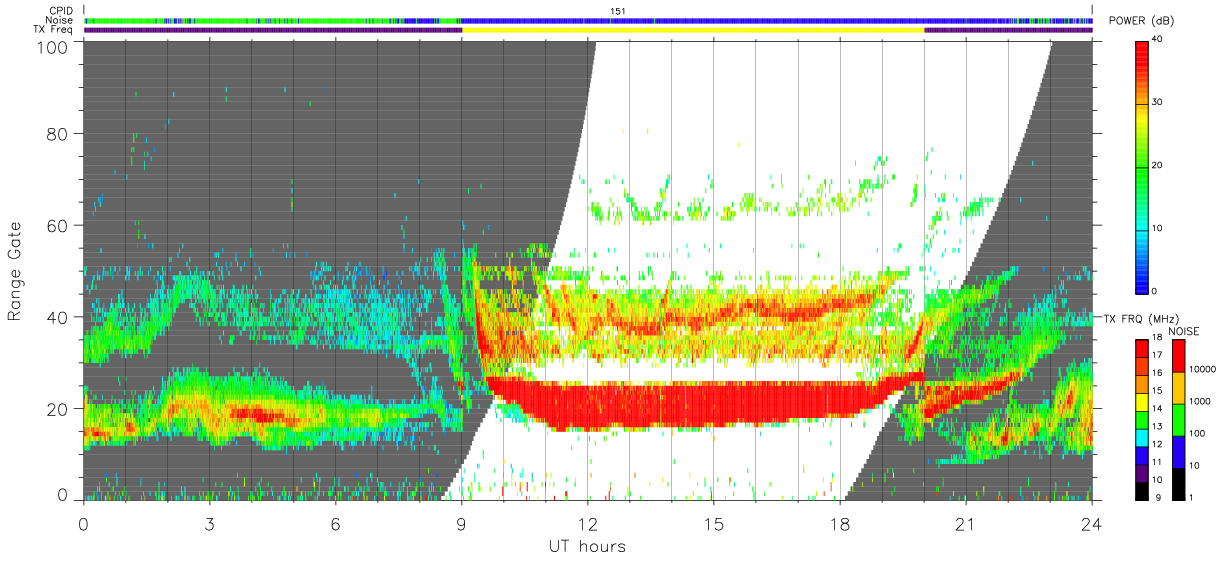Click the UT hours axis title

587,546
